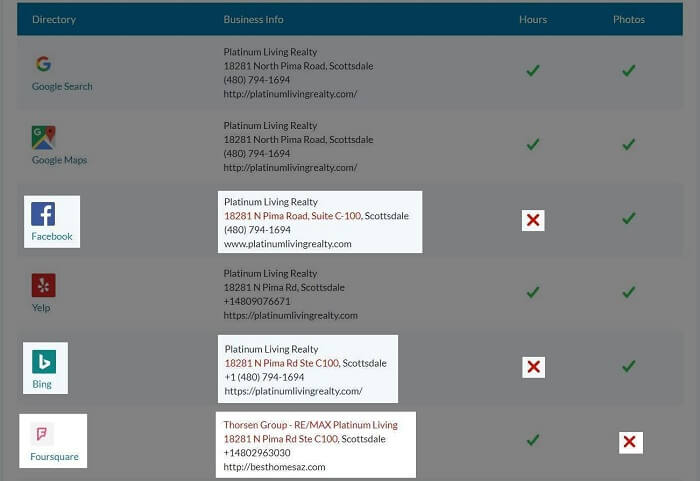Click the Hours checkmark for Foursquare

[x=533, y=440]
